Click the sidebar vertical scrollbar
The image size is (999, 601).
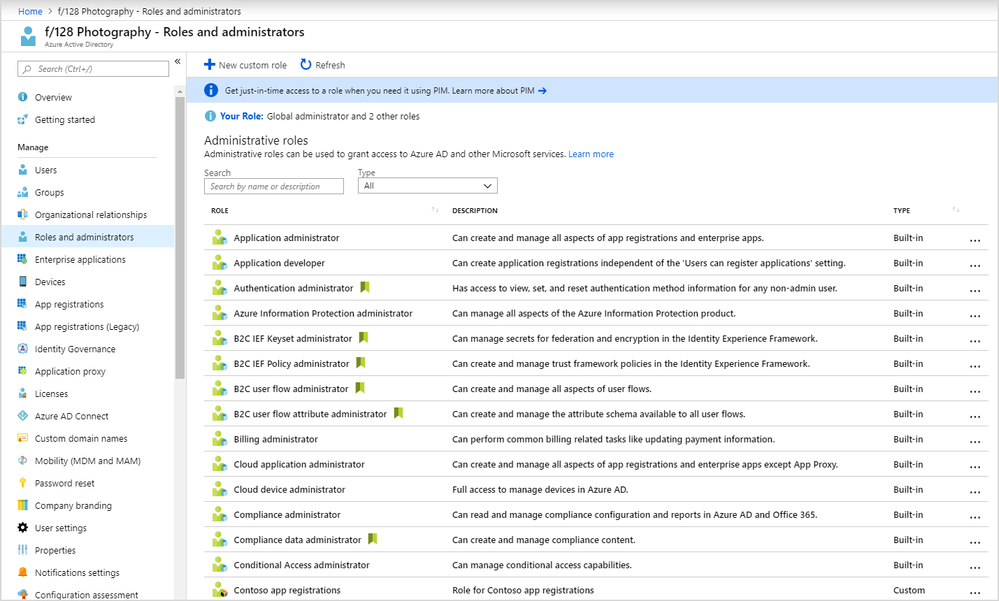click(180, 238)
